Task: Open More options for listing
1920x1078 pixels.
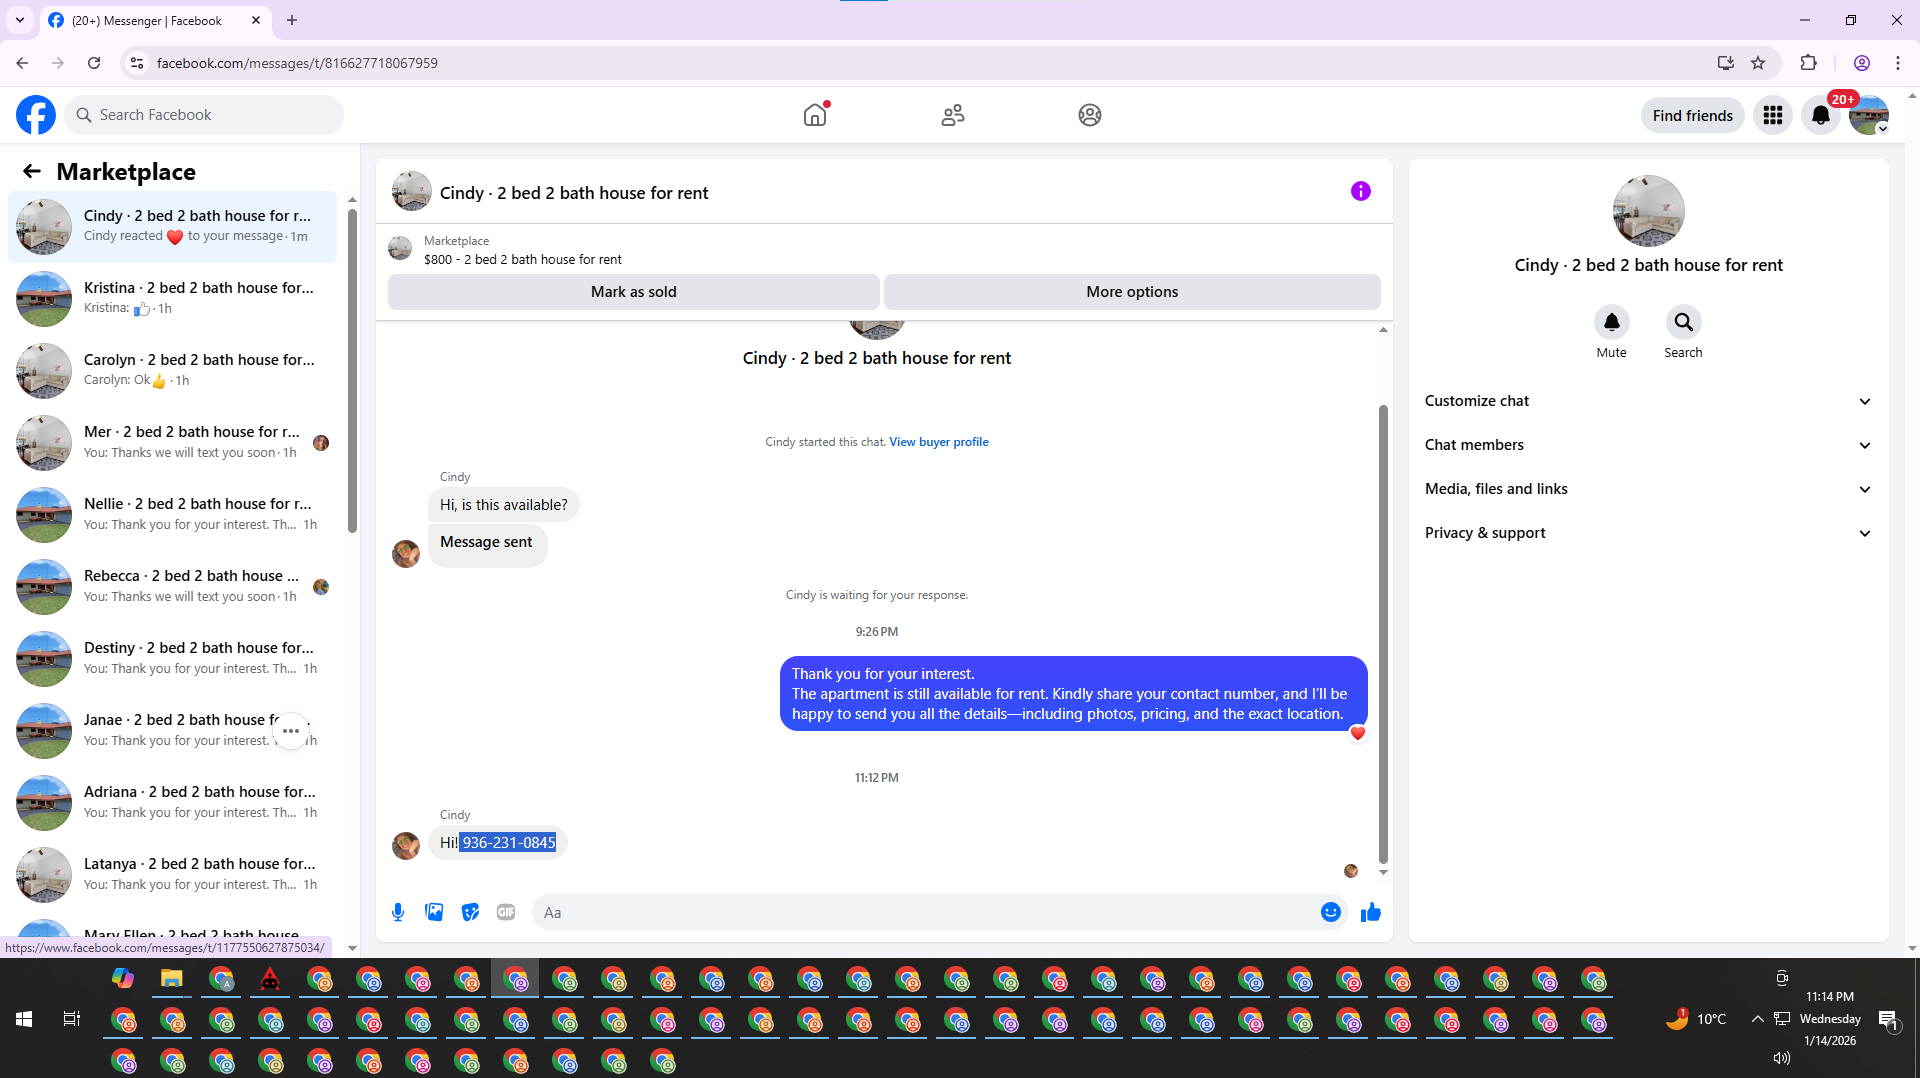Action: (x=1132, y=292)
